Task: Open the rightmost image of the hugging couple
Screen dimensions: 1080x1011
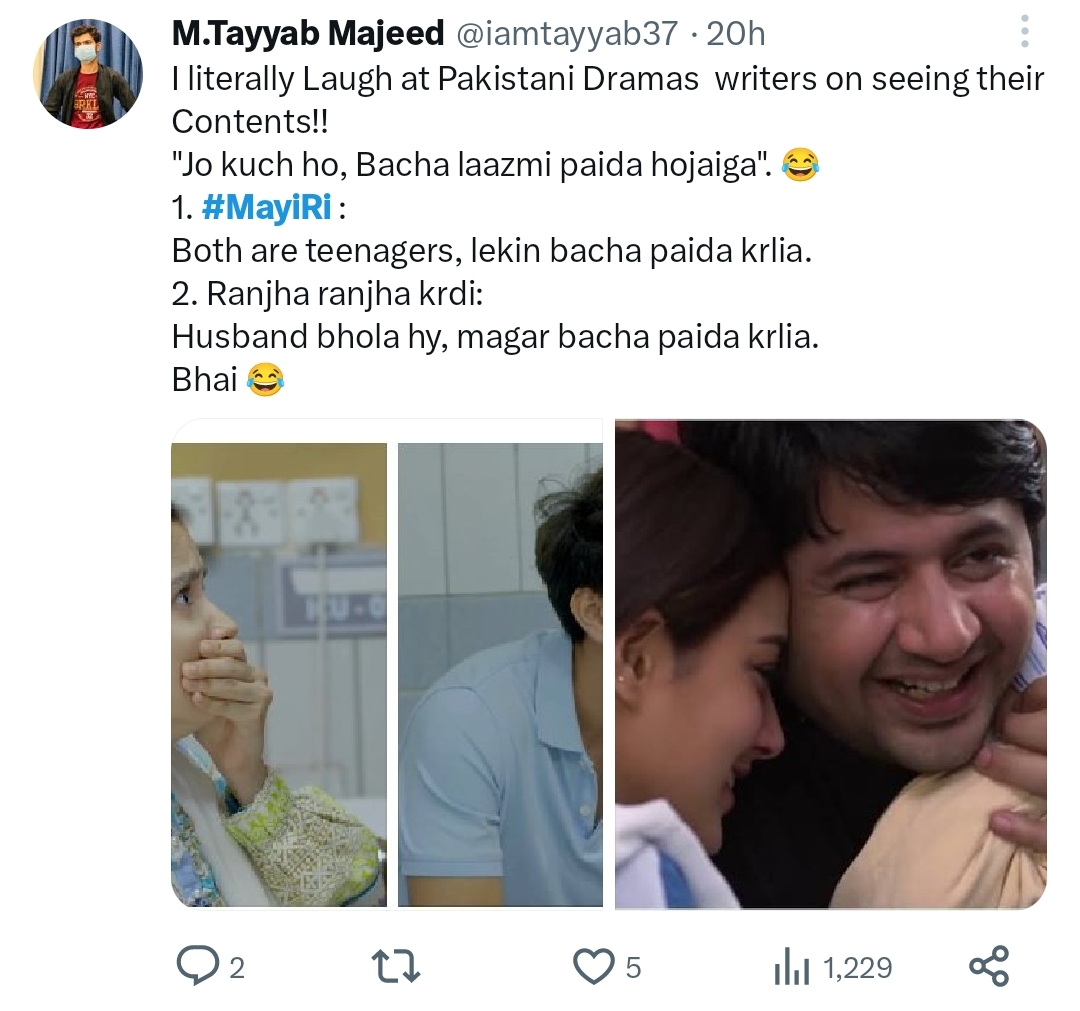Action: tap(830, 665)
